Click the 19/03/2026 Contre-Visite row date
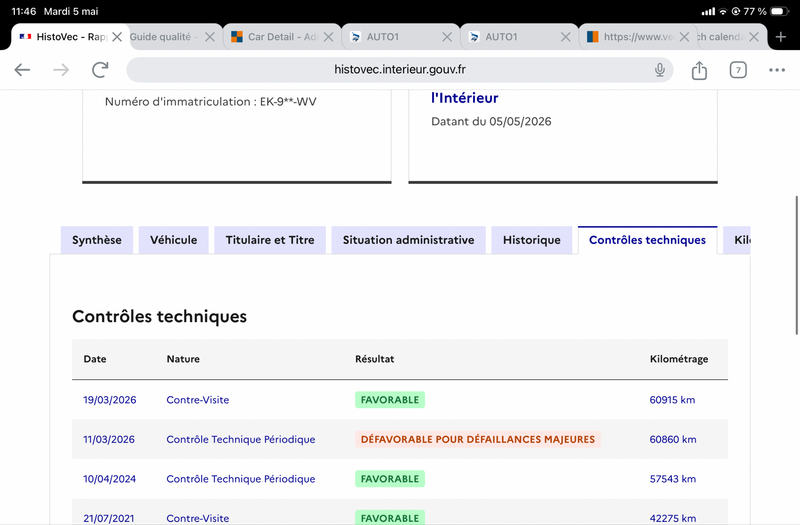This screenshot has width=800, height=525. 110,400
